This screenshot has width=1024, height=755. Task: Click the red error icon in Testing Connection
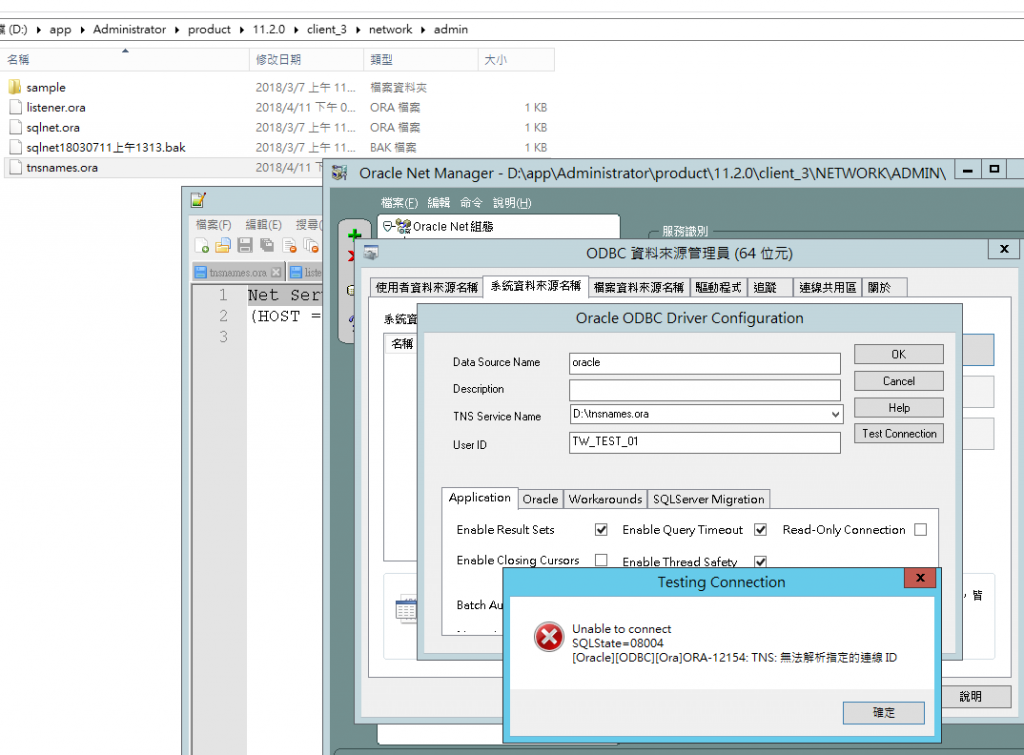click(x=549, y=636)
